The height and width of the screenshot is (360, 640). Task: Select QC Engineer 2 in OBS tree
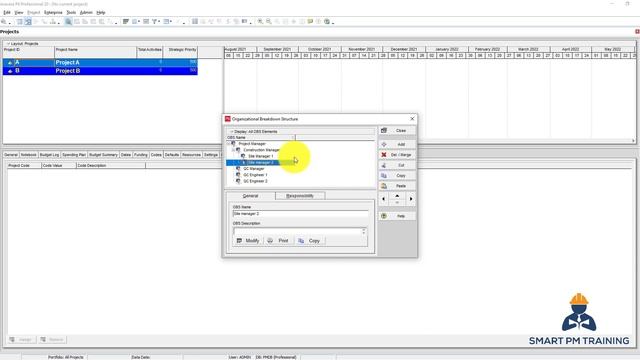(x=255, y=181)
